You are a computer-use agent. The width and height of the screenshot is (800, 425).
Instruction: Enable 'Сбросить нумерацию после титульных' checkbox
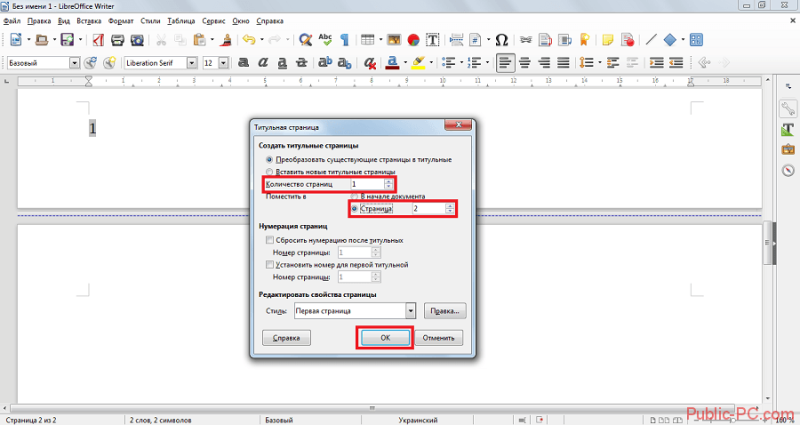point(269,240)
